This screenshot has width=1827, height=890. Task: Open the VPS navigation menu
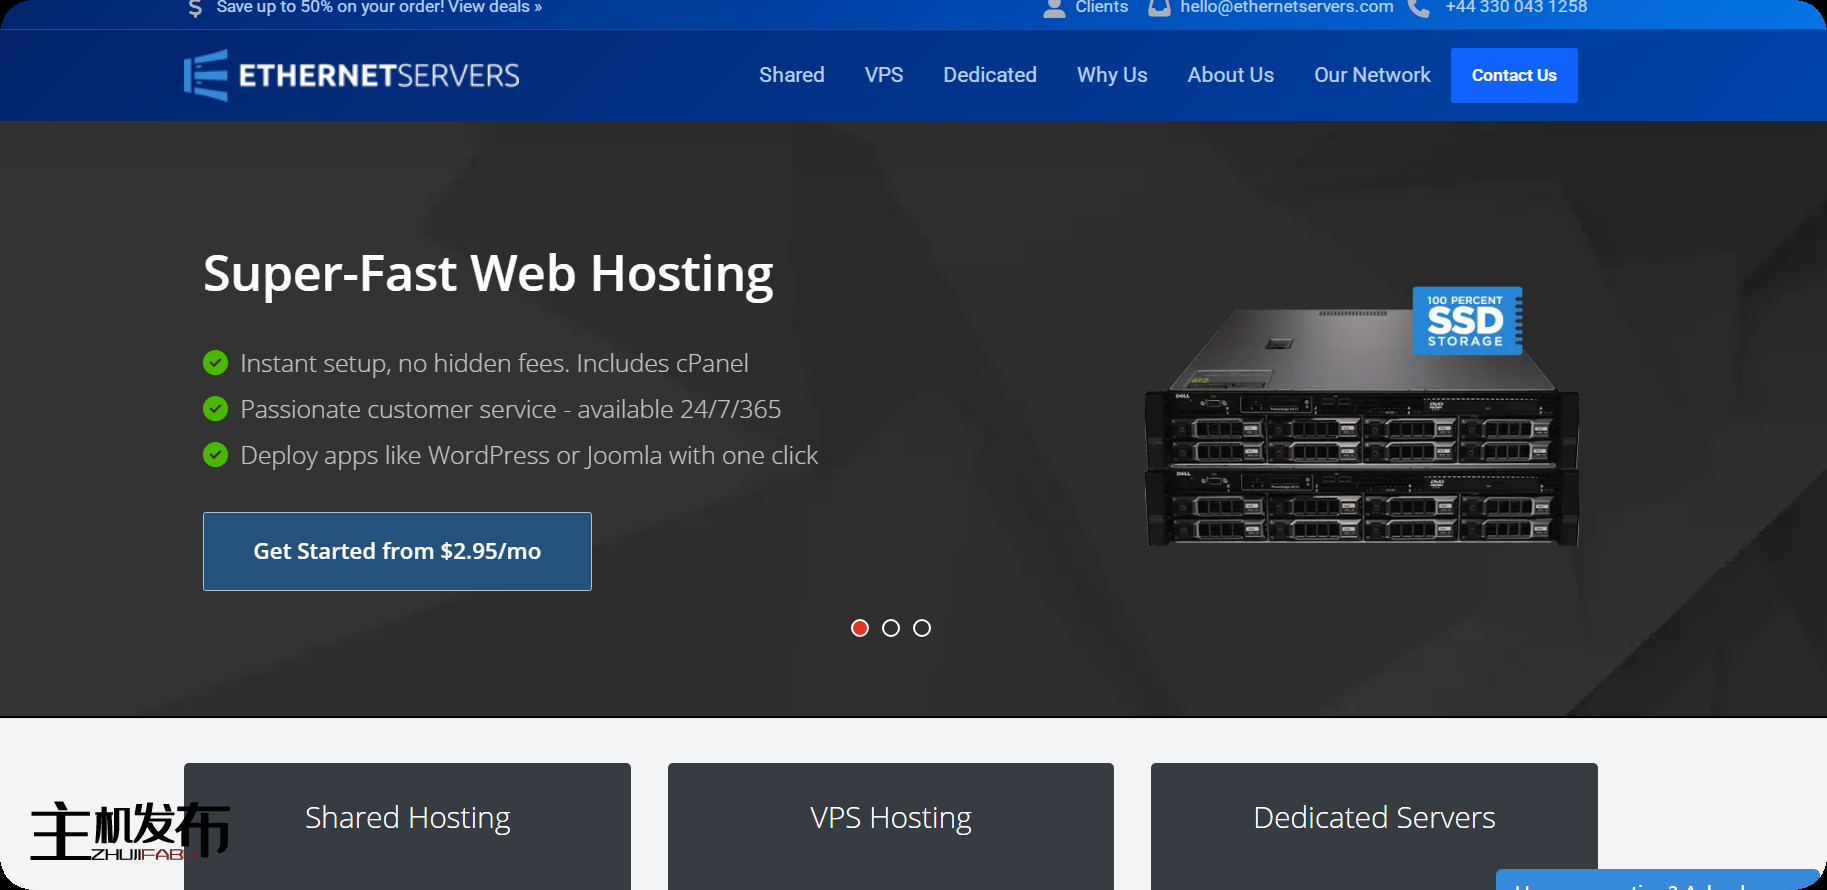point(883,75)
